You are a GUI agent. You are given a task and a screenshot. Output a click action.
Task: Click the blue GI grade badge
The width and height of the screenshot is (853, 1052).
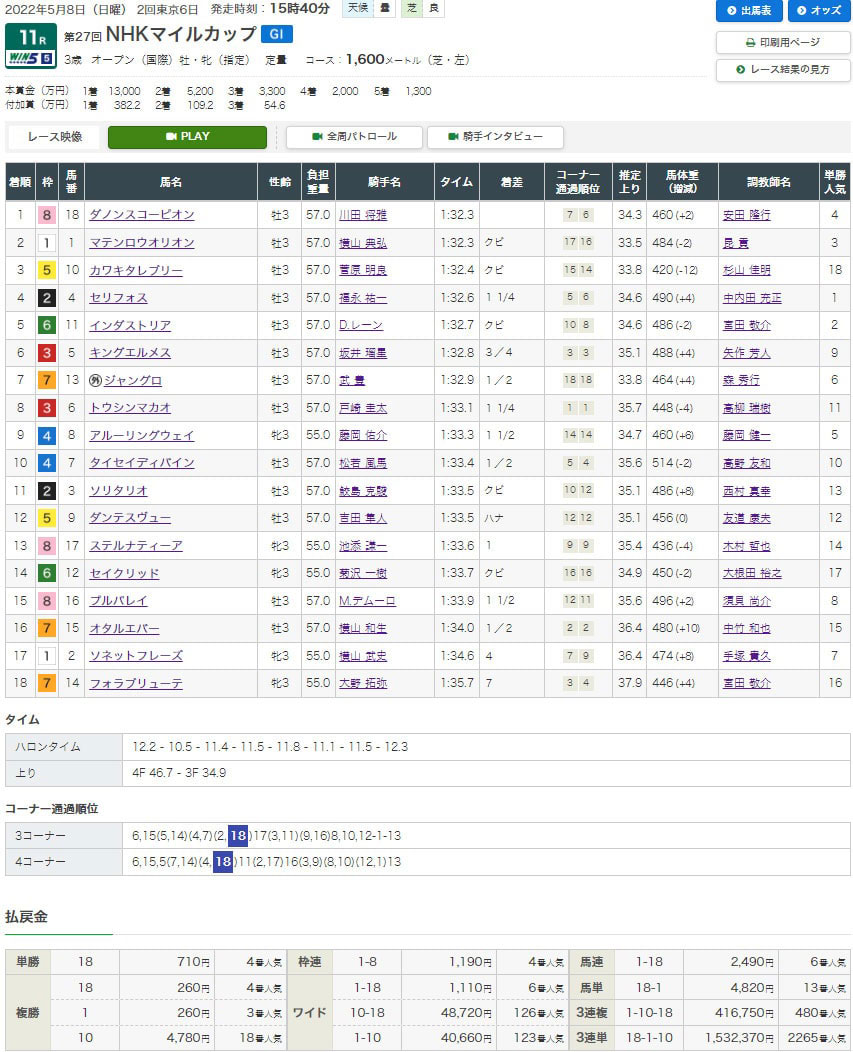click(276, 35)
